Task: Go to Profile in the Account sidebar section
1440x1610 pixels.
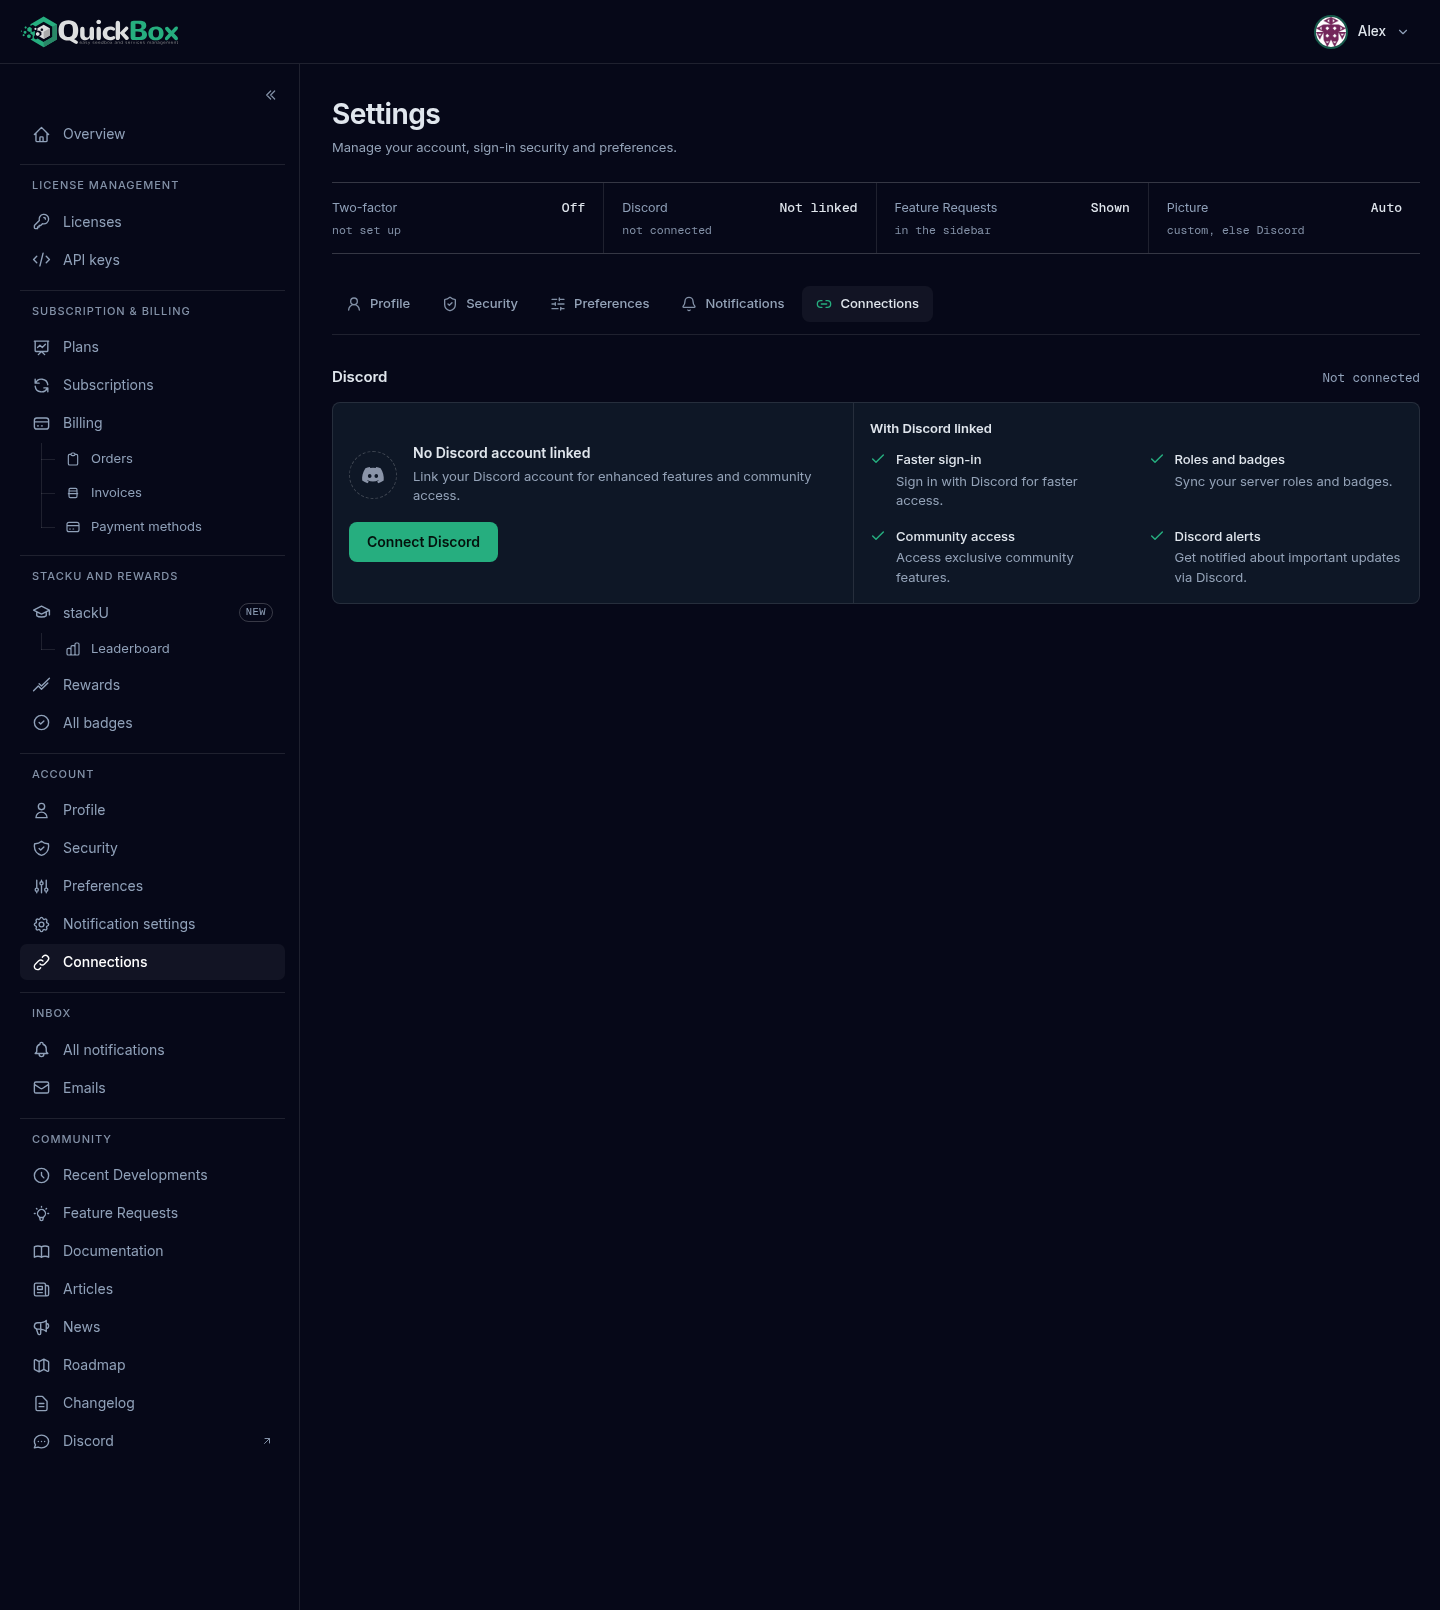Action: click(x=152, y=810)
